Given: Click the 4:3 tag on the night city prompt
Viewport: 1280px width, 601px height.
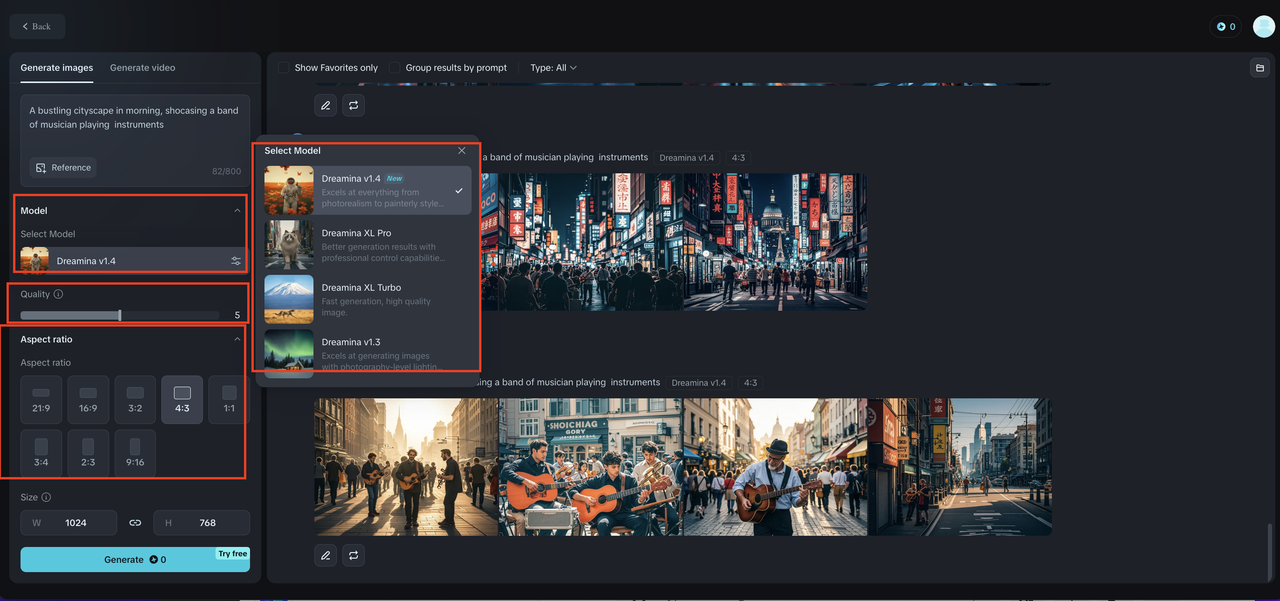Looking at the screenshot, I should tap(736, 158).
